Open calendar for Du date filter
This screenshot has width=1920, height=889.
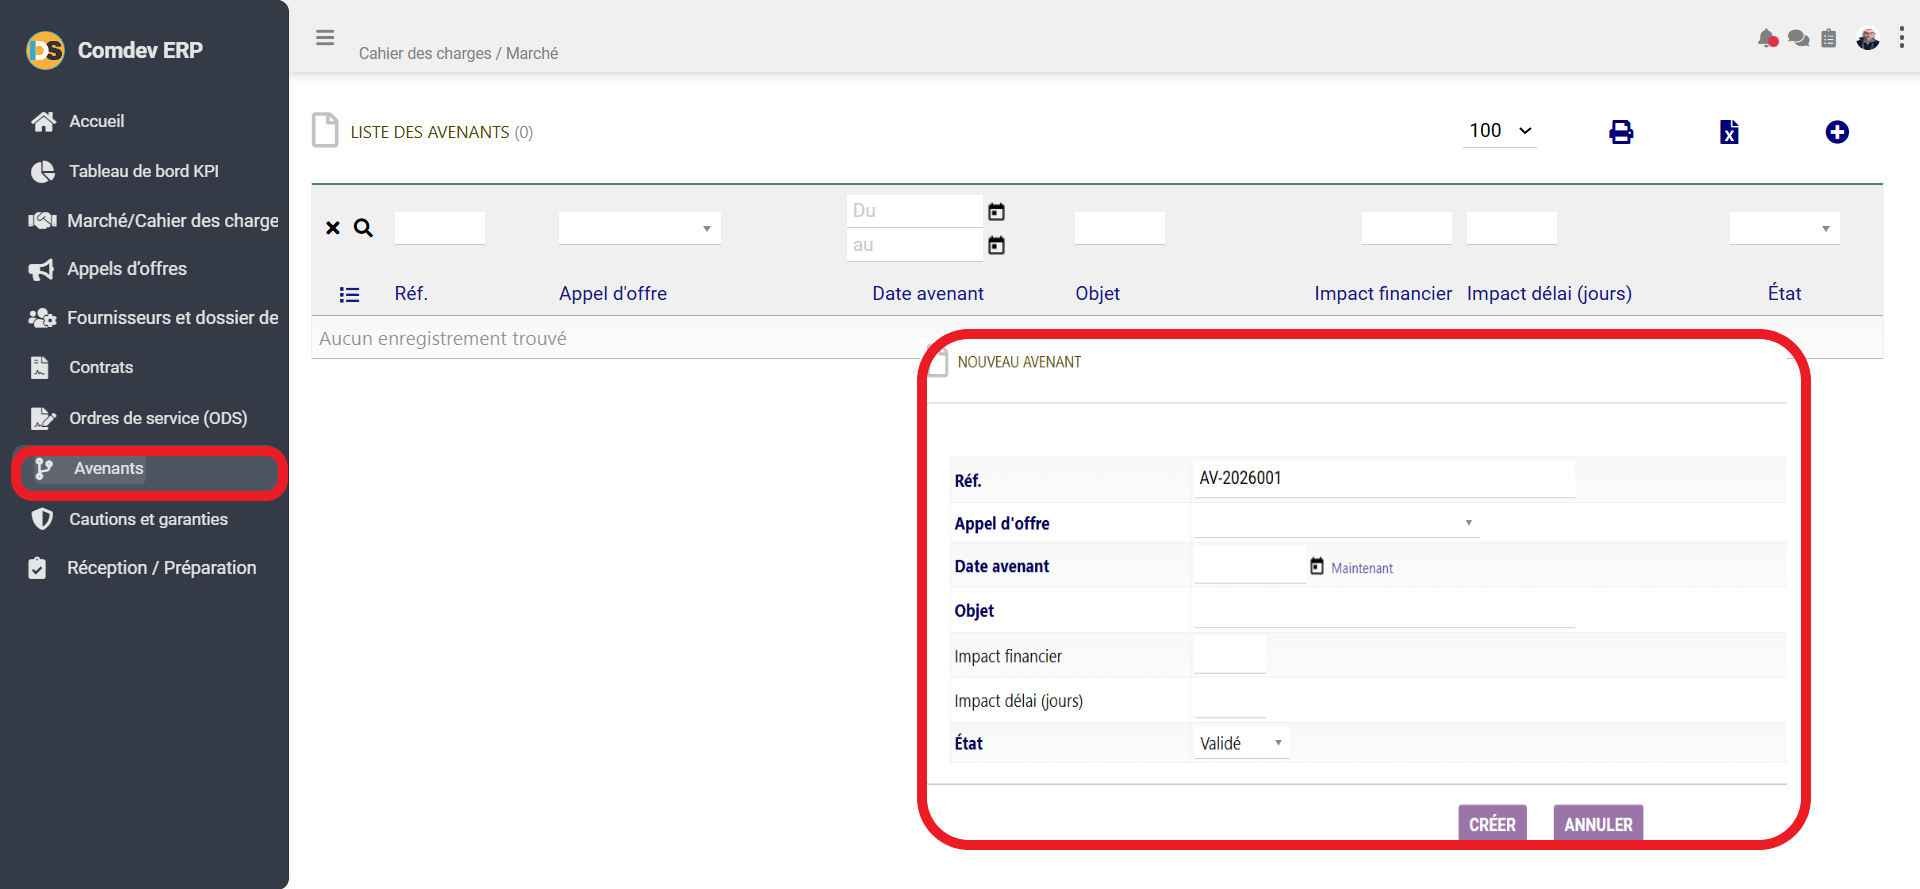996,211
